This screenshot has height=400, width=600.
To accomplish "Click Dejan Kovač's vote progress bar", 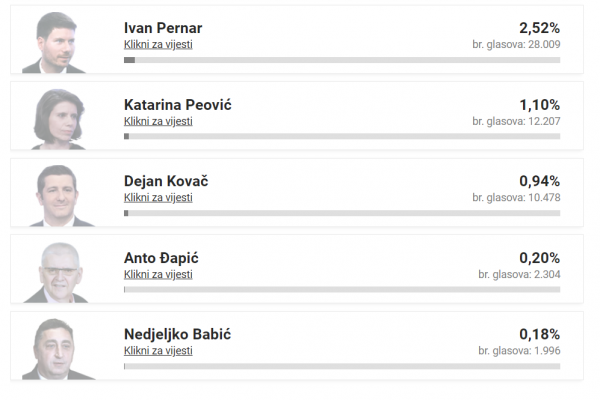I will click(x=342, y=213).
